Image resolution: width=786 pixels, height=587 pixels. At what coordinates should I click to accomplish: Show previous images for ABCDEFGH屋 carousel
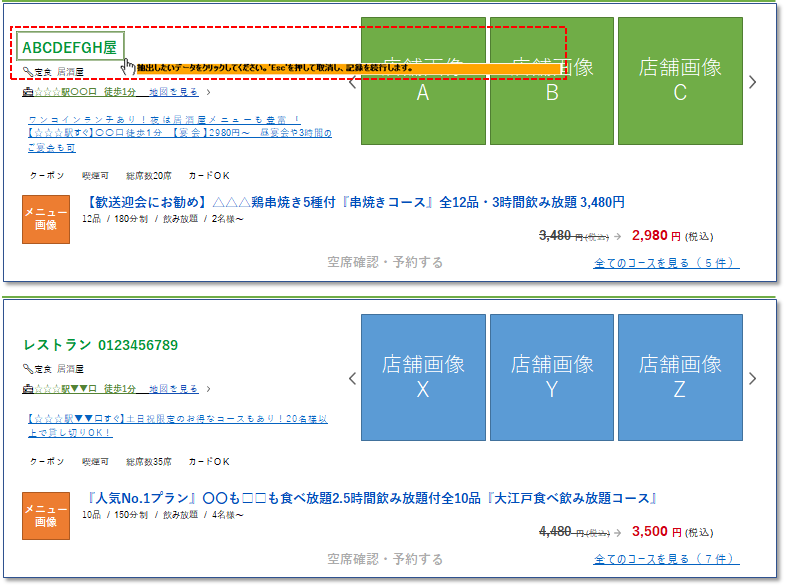(353, 82)
